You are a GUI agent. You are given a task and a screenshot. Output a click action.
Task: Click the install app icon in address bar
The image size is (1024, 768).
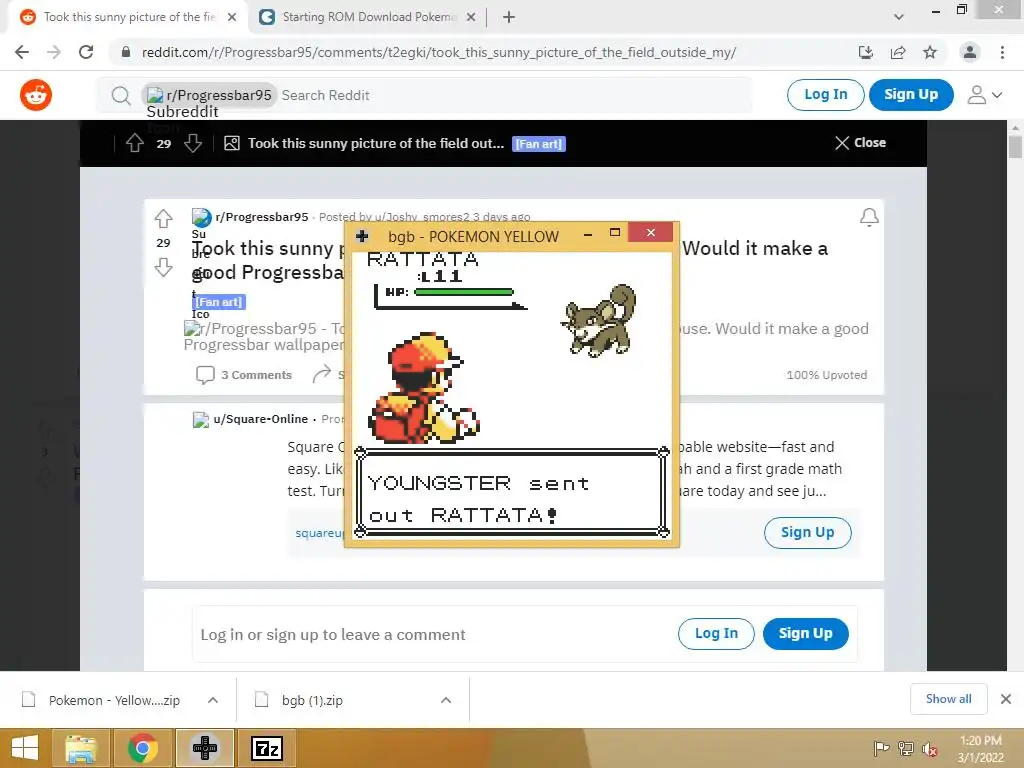tap(866, 52)
